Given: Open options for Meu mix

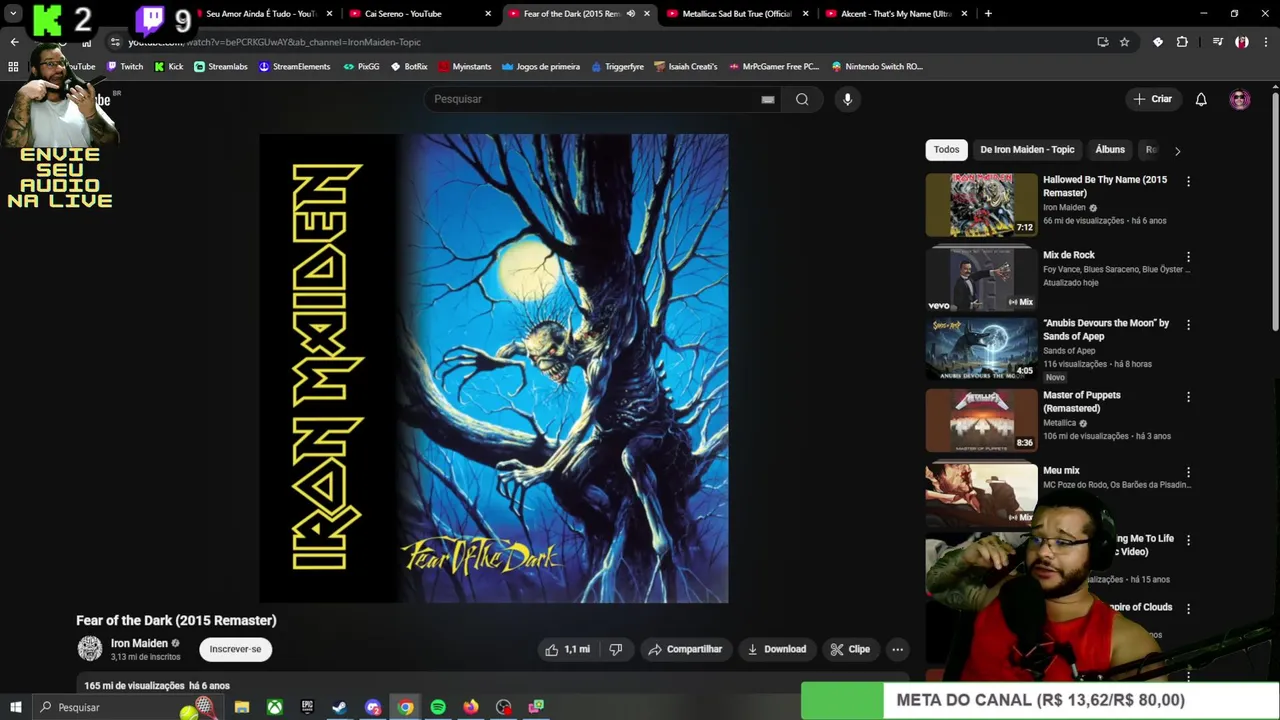Looking at the screenshot, I should pyautogui.click(x=1188, y=472).
